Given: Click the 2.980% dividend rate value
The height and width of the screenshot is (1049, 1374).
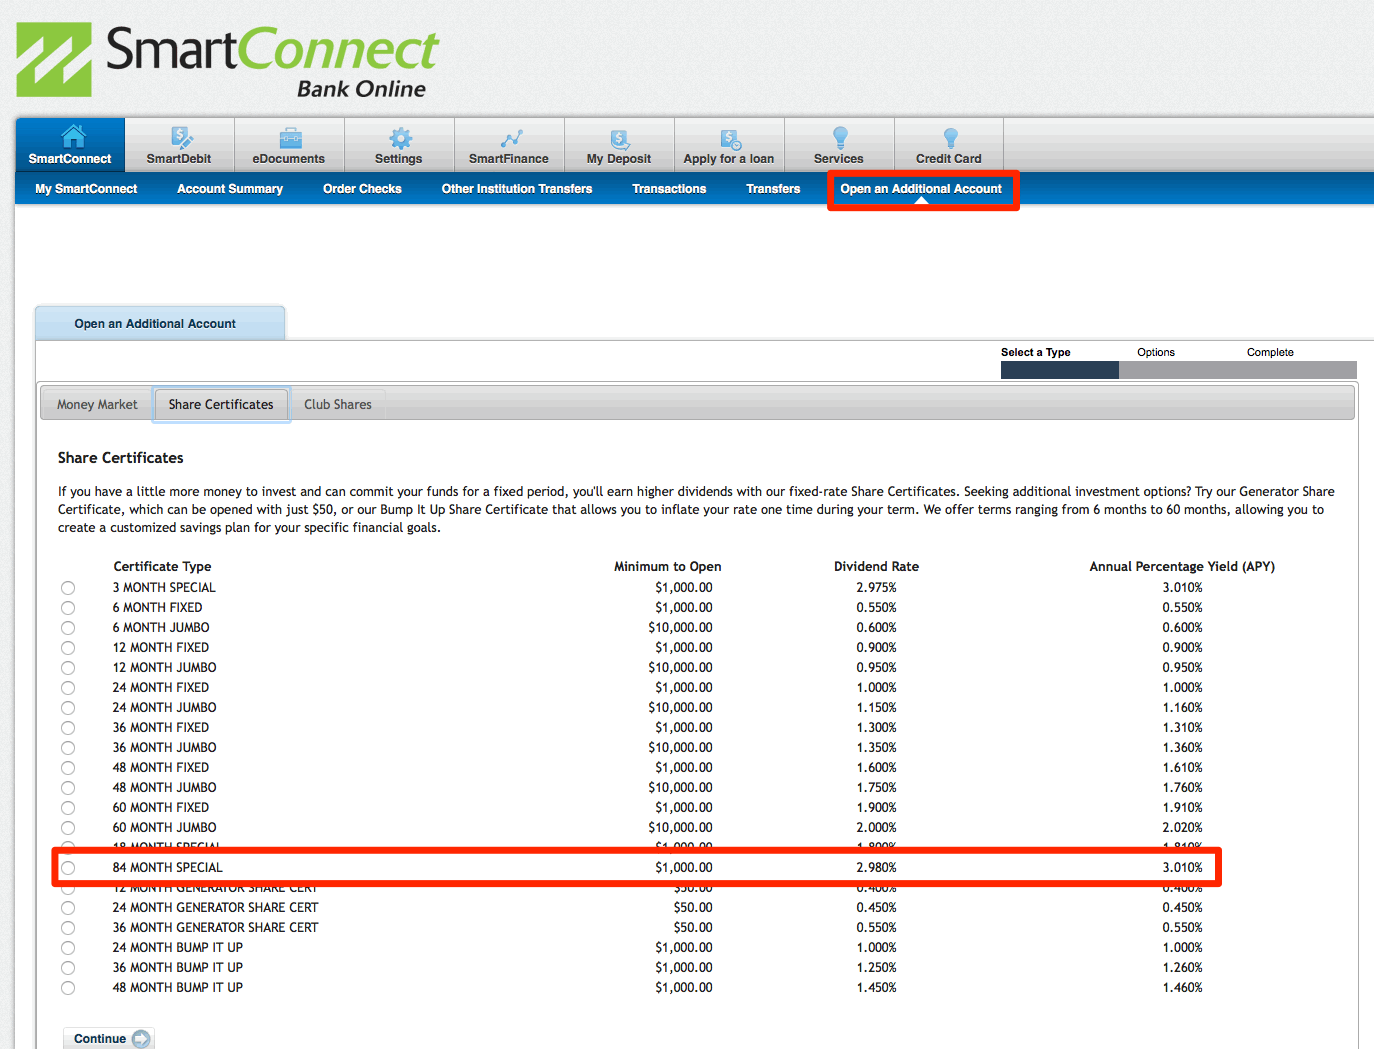Looking at the screenshot, I should tap(877, 868).
